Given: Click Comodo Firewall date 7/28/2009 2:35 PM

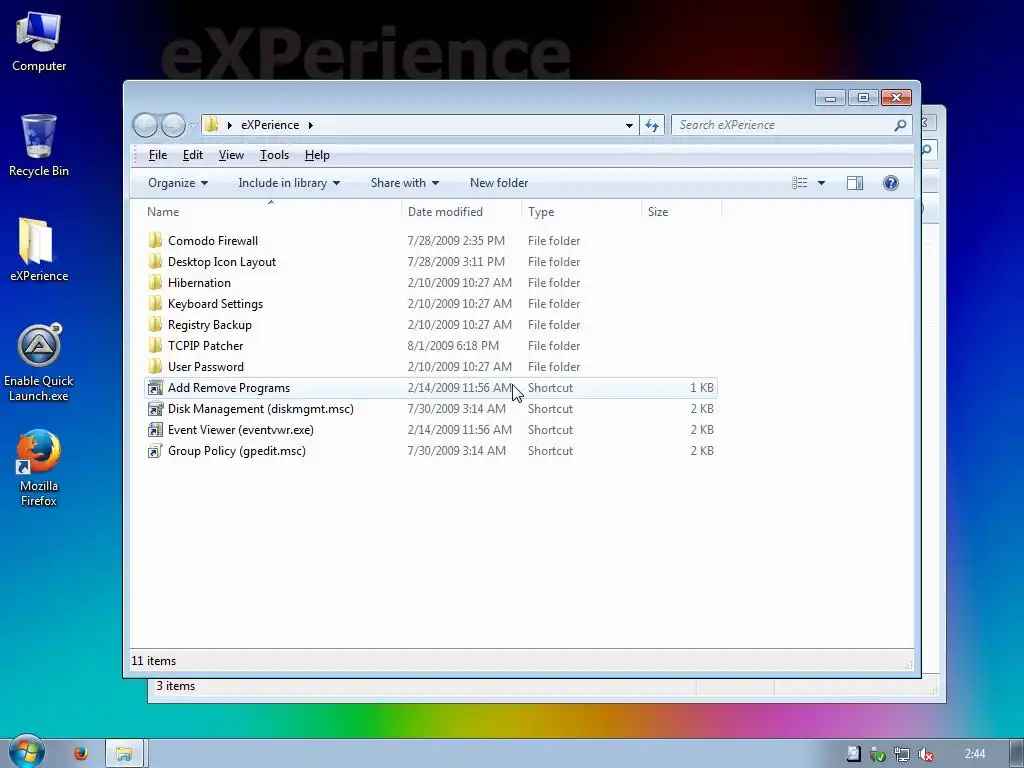Looking at the screenshot, I should pos(456,240).
